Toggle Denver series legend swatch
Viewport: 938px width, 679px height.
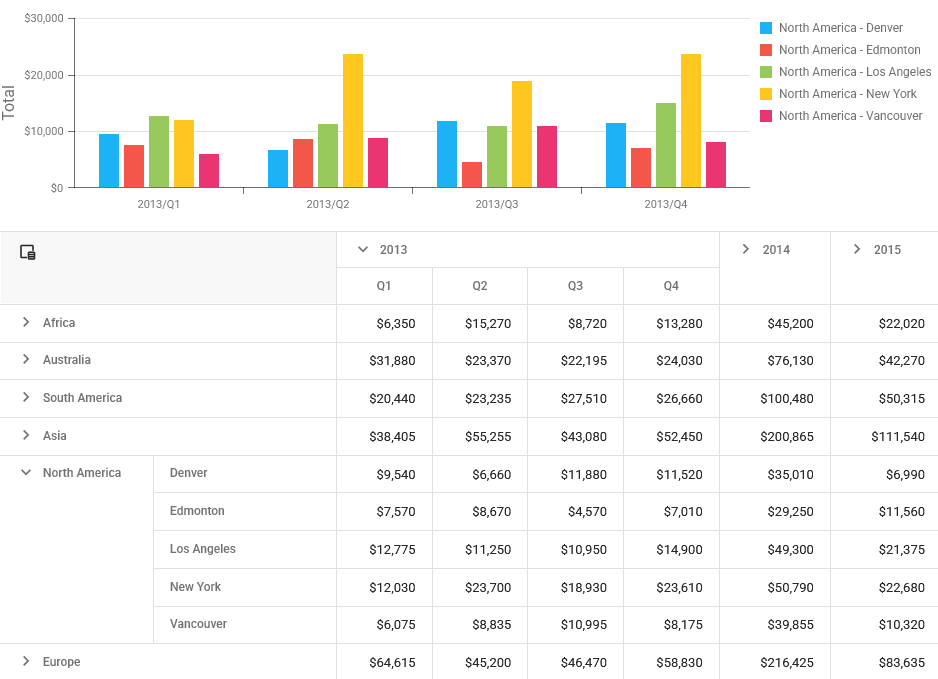pos(766,28)
